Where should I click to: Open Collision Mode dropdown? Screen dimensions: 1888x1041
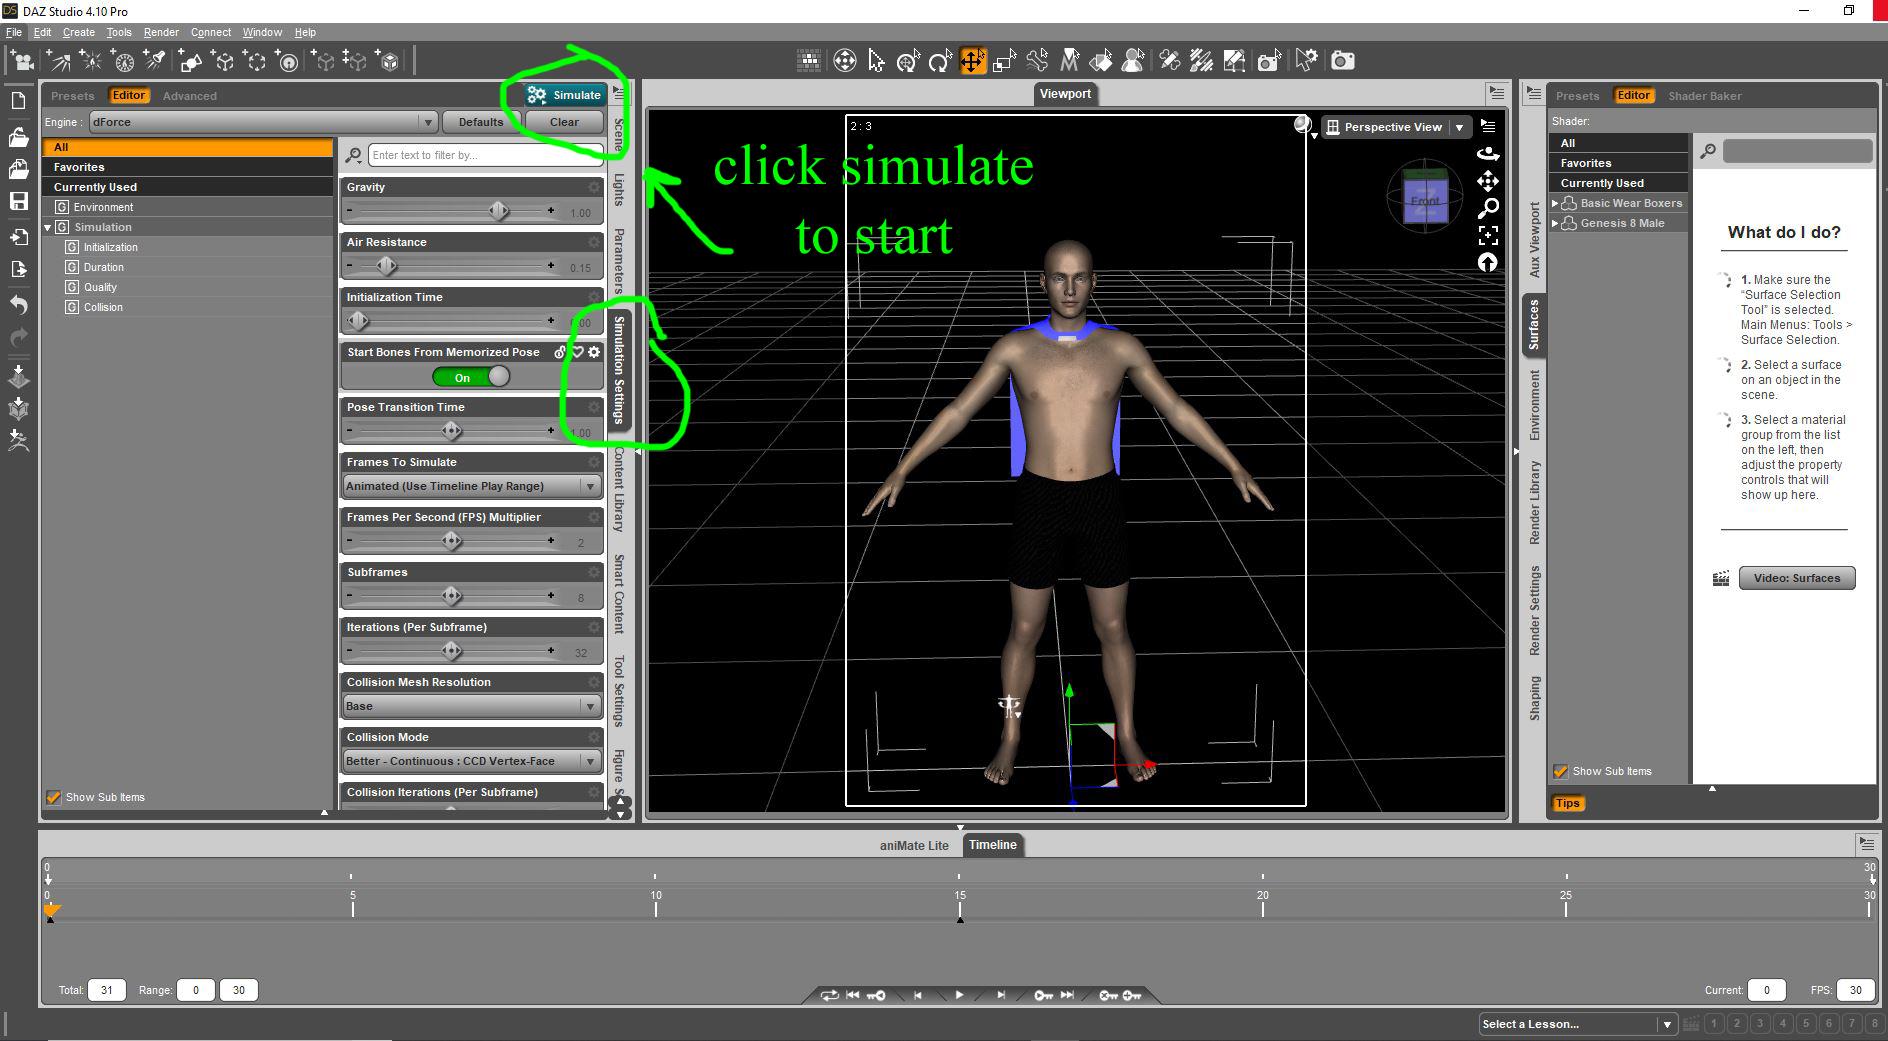(x=471, y=761)
